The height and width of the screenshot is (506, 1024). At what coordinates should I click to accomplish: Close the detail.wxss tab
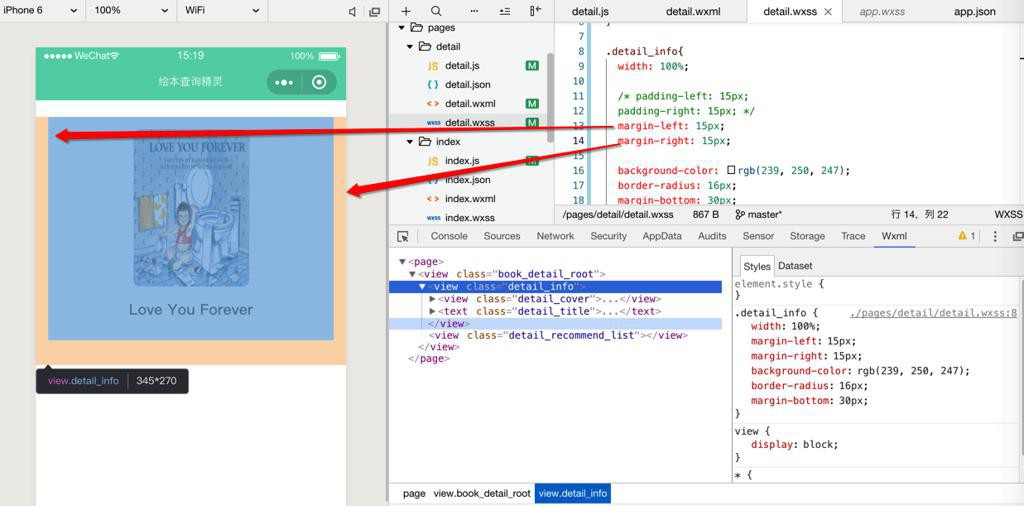828,12
